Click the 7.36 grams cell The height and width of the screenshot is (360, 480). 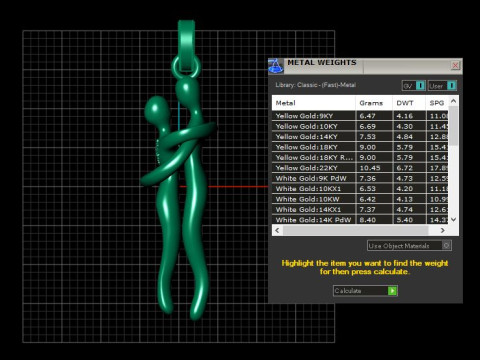[374, 178]
